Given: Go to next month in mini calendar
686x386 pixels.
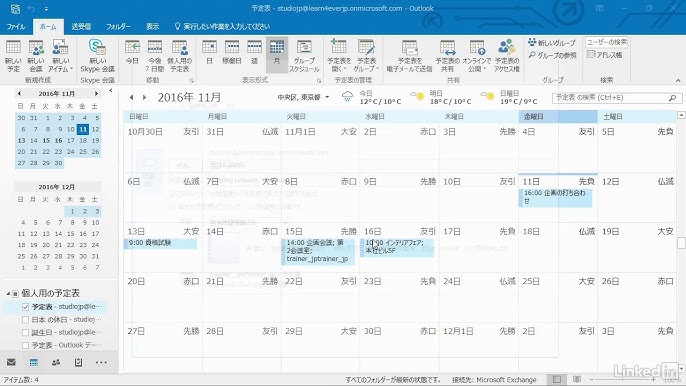Looking at the screenshot, I should coord(96,94).
